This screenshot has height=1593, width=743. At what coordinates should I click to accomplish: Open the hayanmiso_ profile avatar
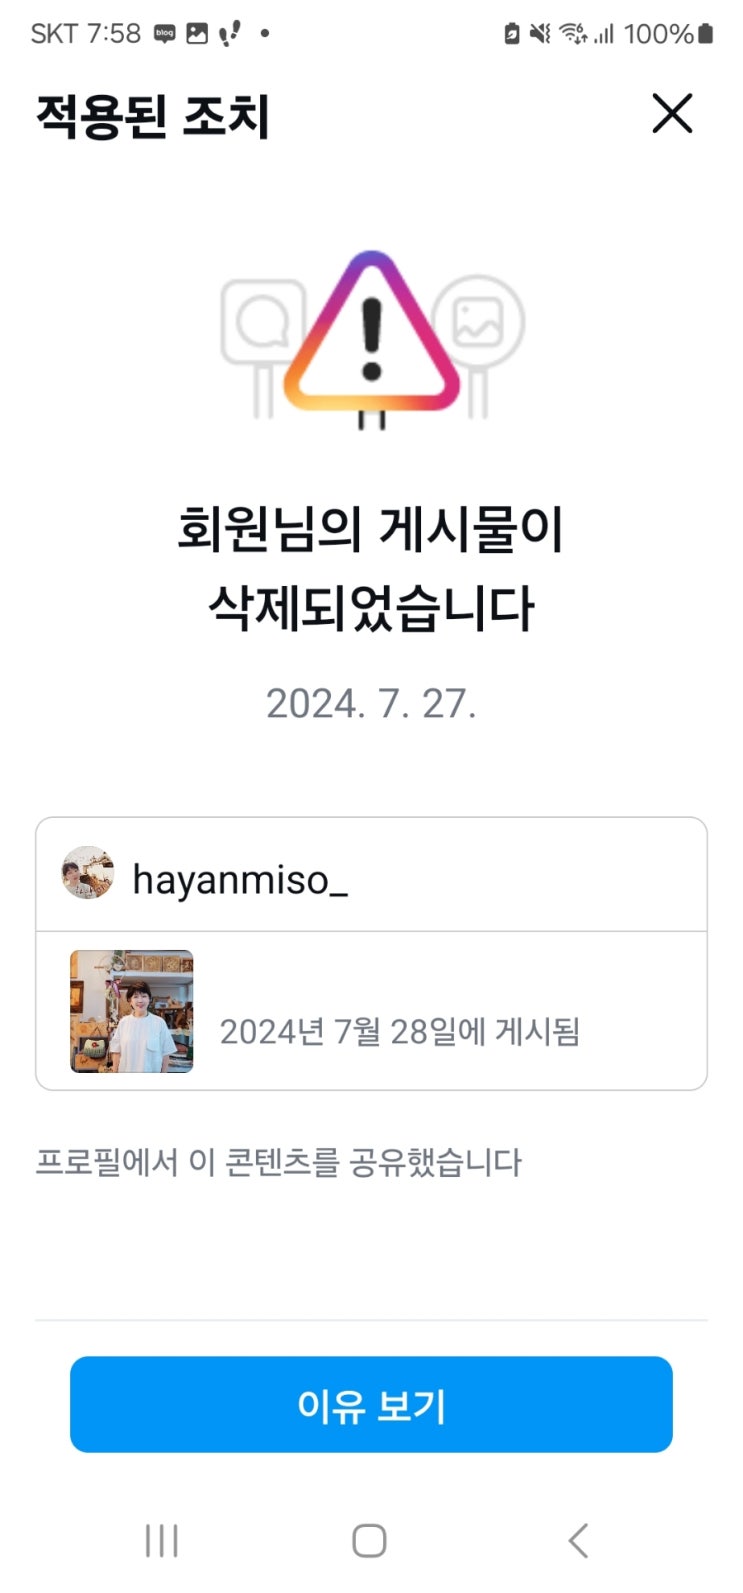88,873
